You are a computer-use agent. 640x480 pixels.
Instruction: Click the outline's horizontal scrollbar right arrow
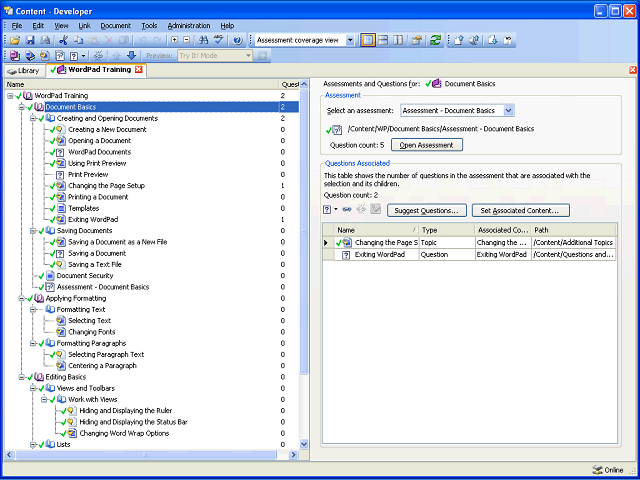293,455
